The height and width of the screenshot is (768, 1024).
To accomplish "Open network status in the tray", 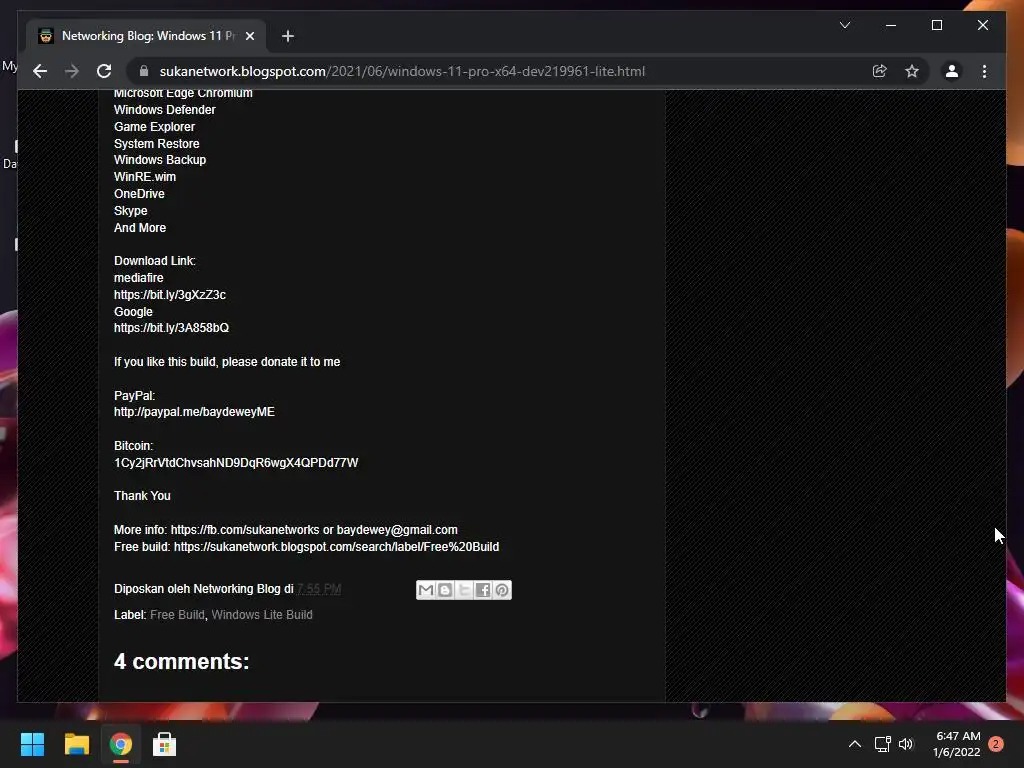I will [882, 744].
